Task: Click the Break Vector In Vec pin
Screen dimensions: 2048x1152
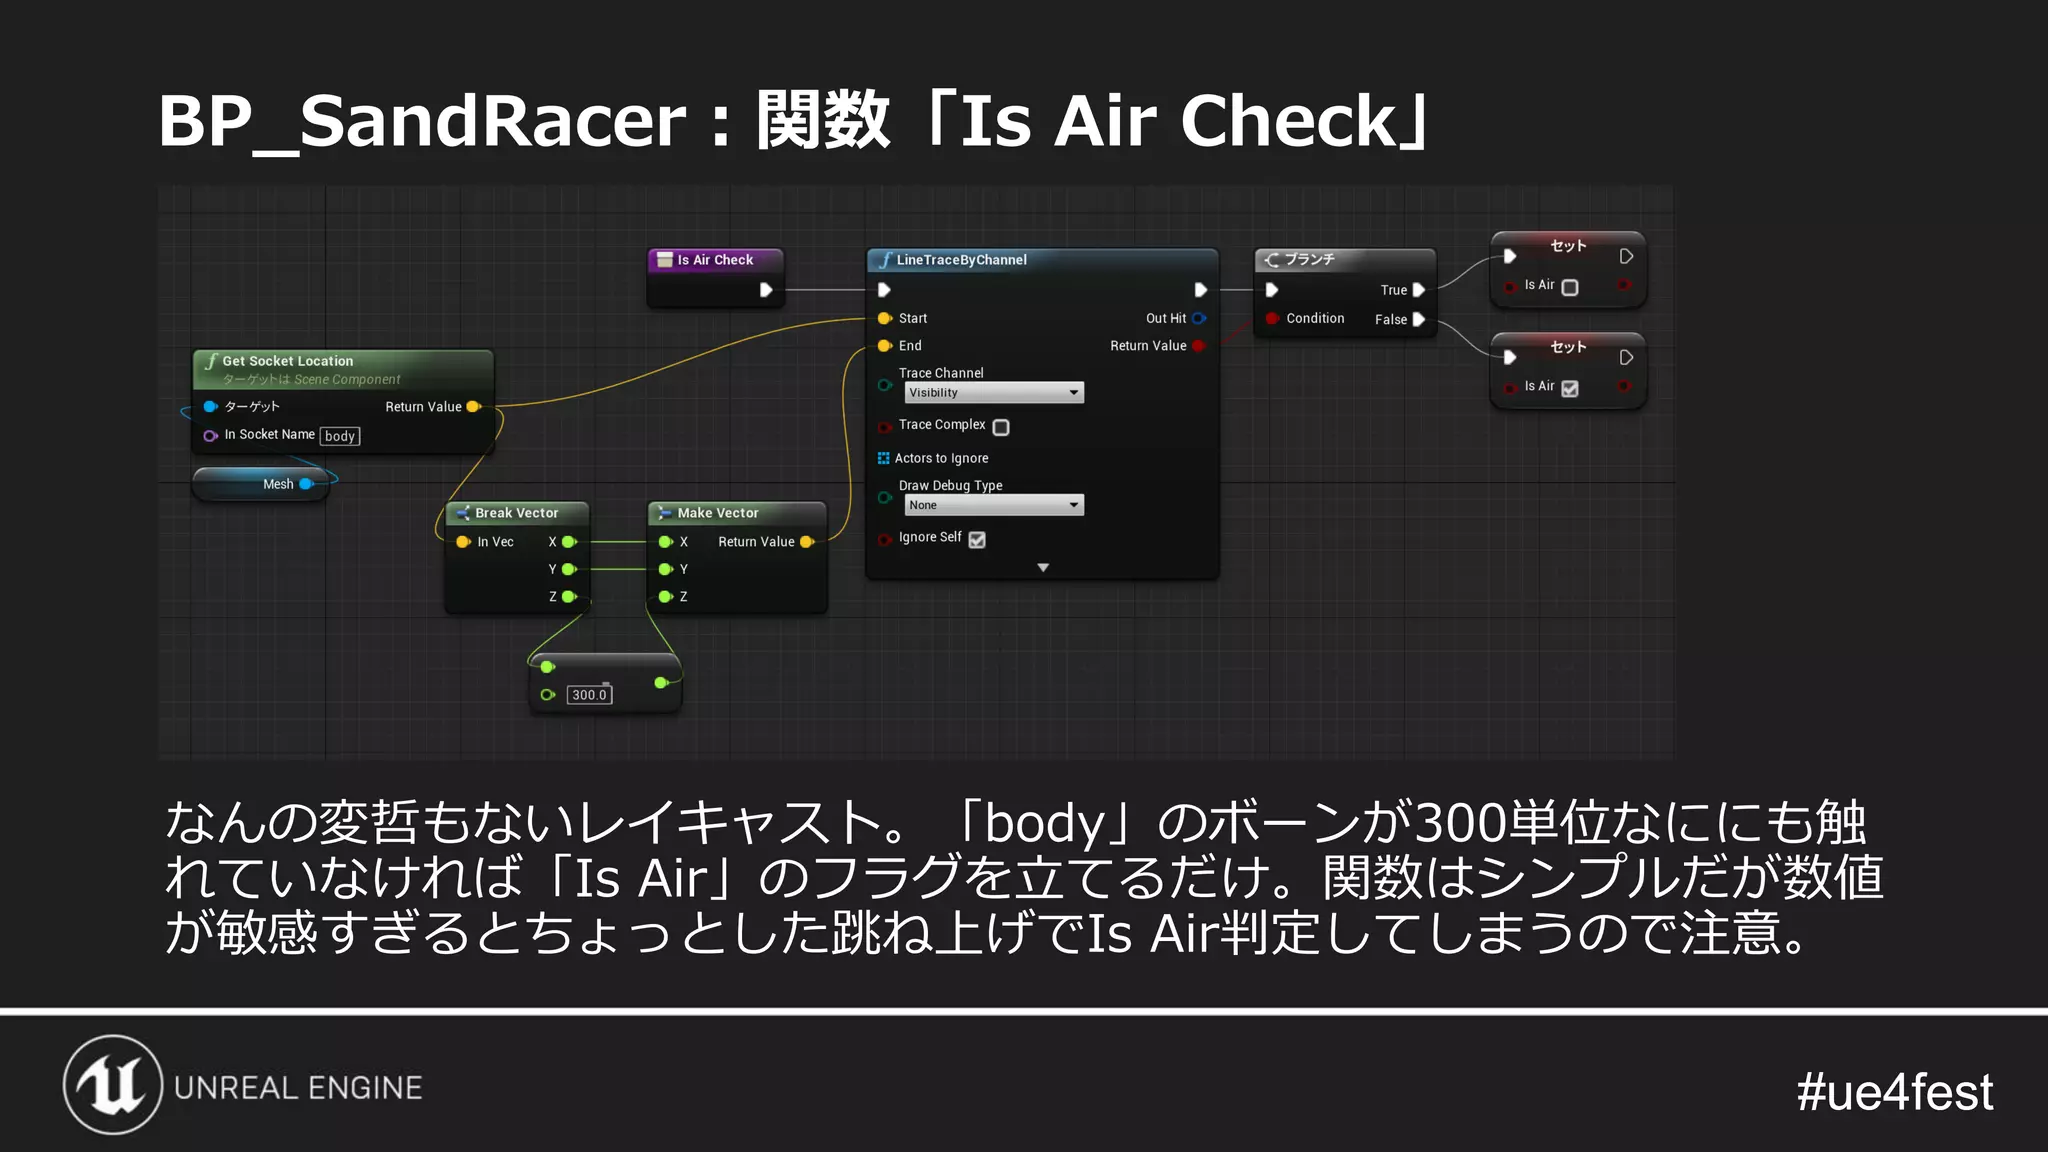Action: 464,542
